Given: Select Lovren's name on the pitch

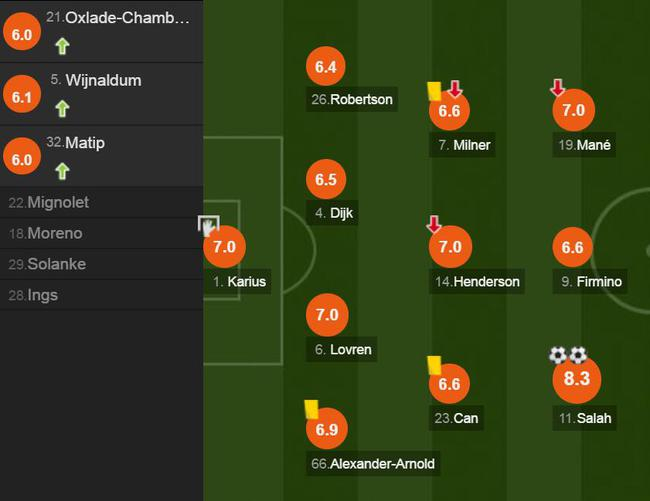Looking at the screenshot, I should (x=343, y=350).
